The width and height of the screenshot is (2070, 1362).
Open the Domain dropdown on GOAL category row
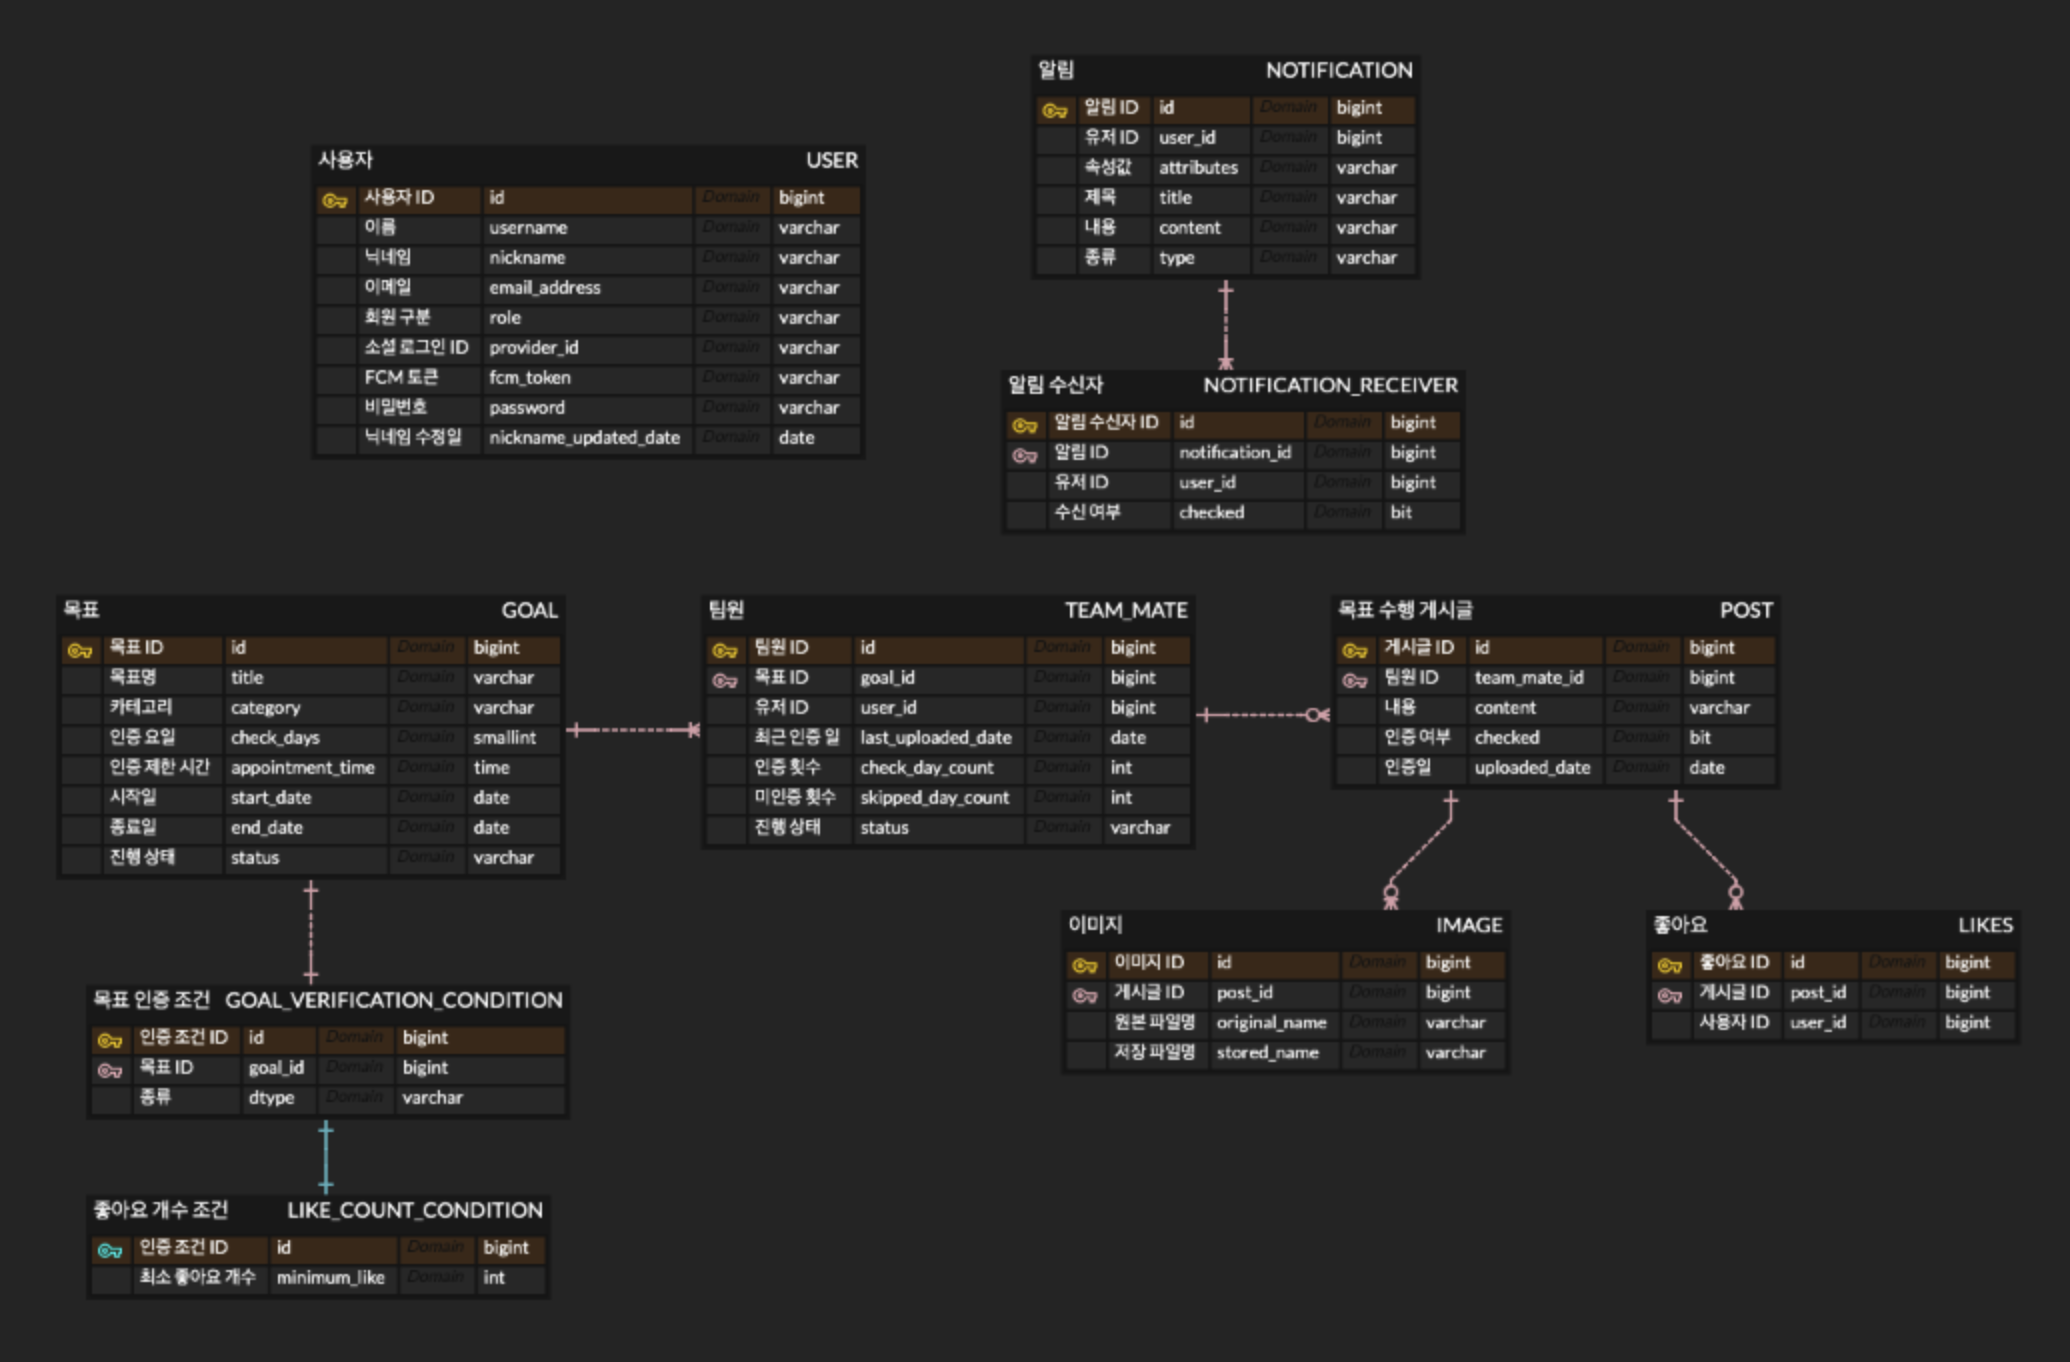tap(428, 708)
